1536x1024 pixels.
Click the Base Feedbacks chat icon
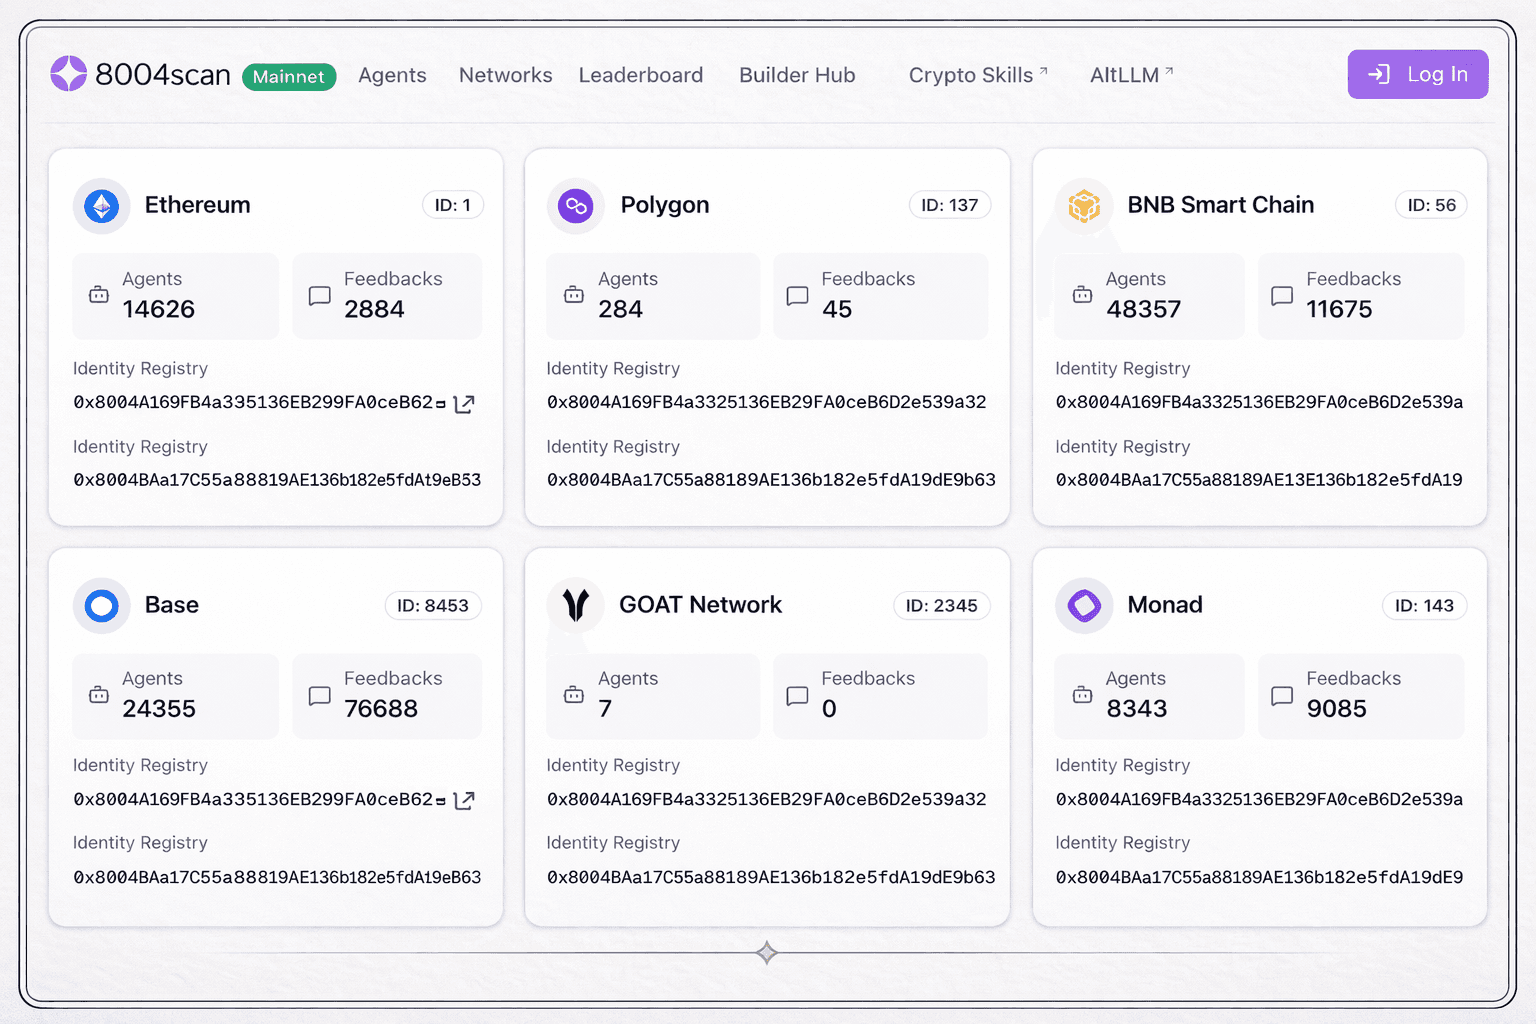319,696
